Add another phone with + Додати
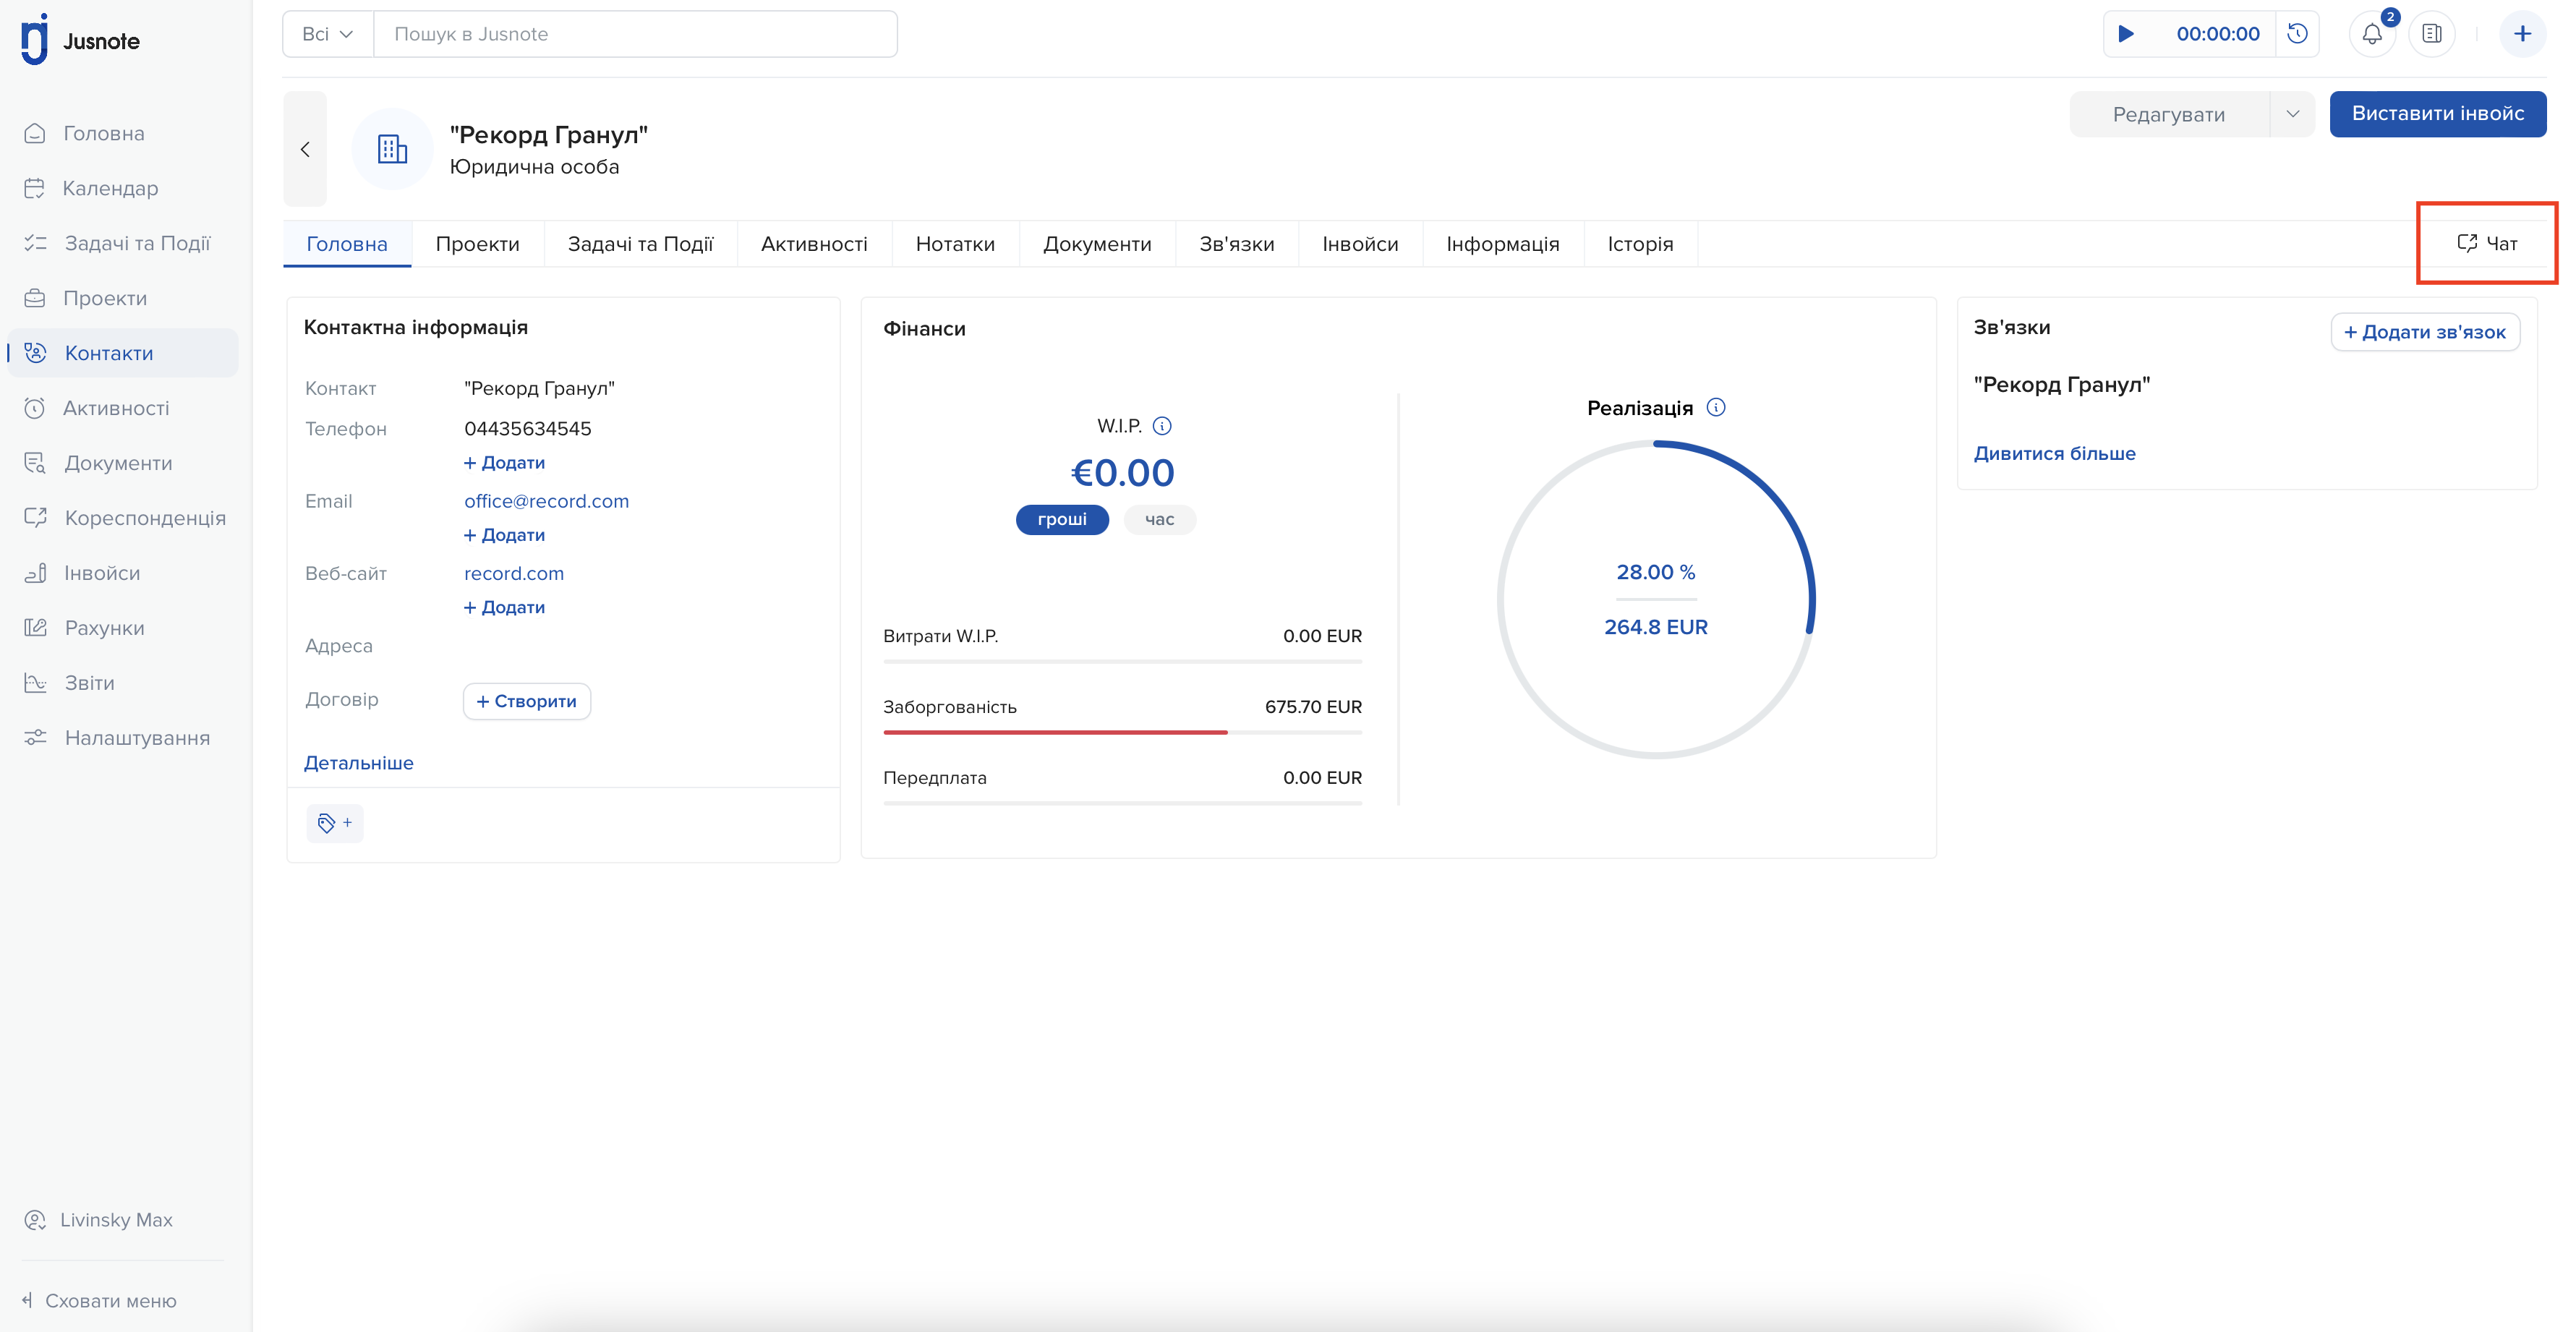Image resolution: width=2576 pixels, height=1332 pixels. click(x=504, y=463)
